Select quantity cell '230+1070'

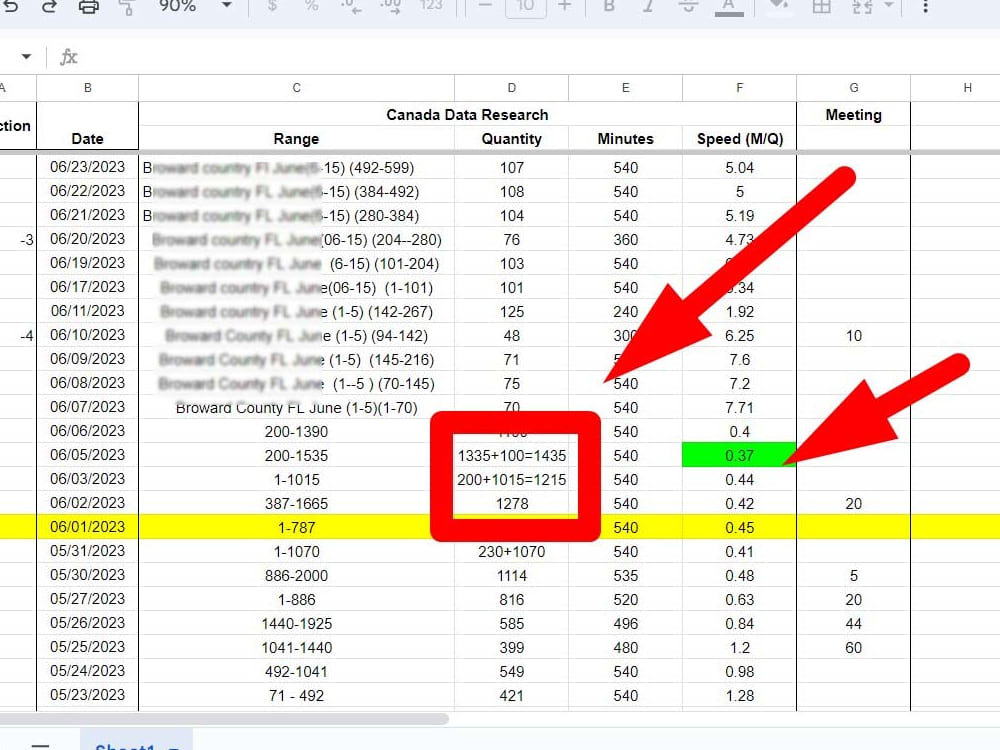(x=511, y=552)
